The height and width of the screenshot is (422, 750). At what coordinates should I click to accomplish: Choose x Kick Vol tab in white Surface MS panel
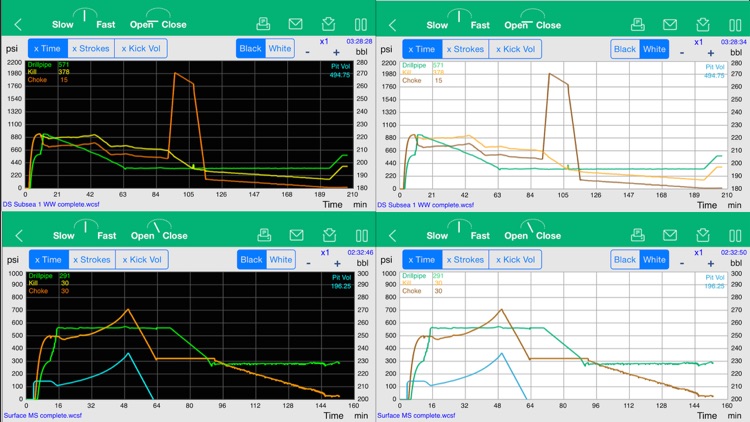[x=516, y=259]
